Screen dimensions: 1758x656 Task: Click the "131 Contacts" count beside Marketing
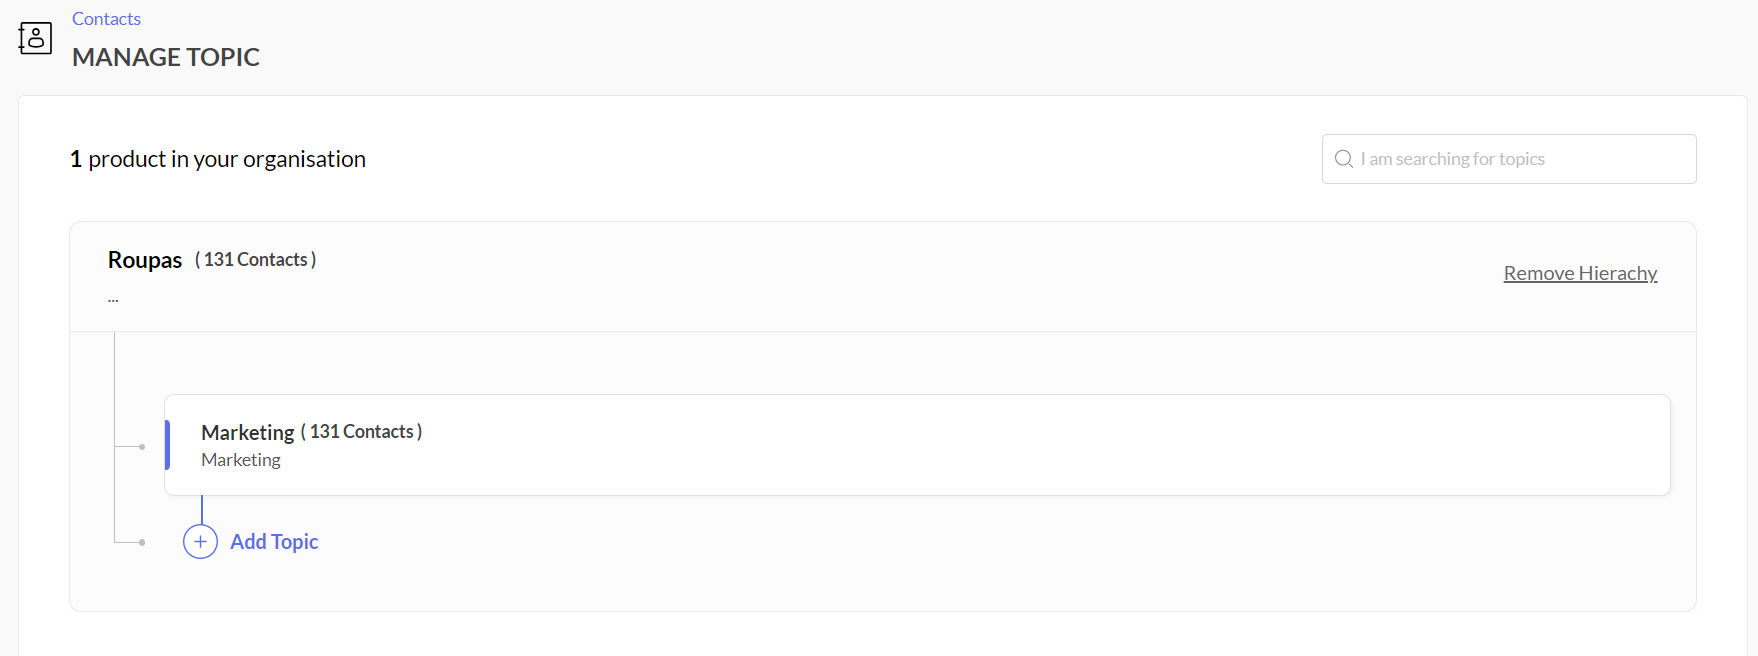[x=362, y=432]
